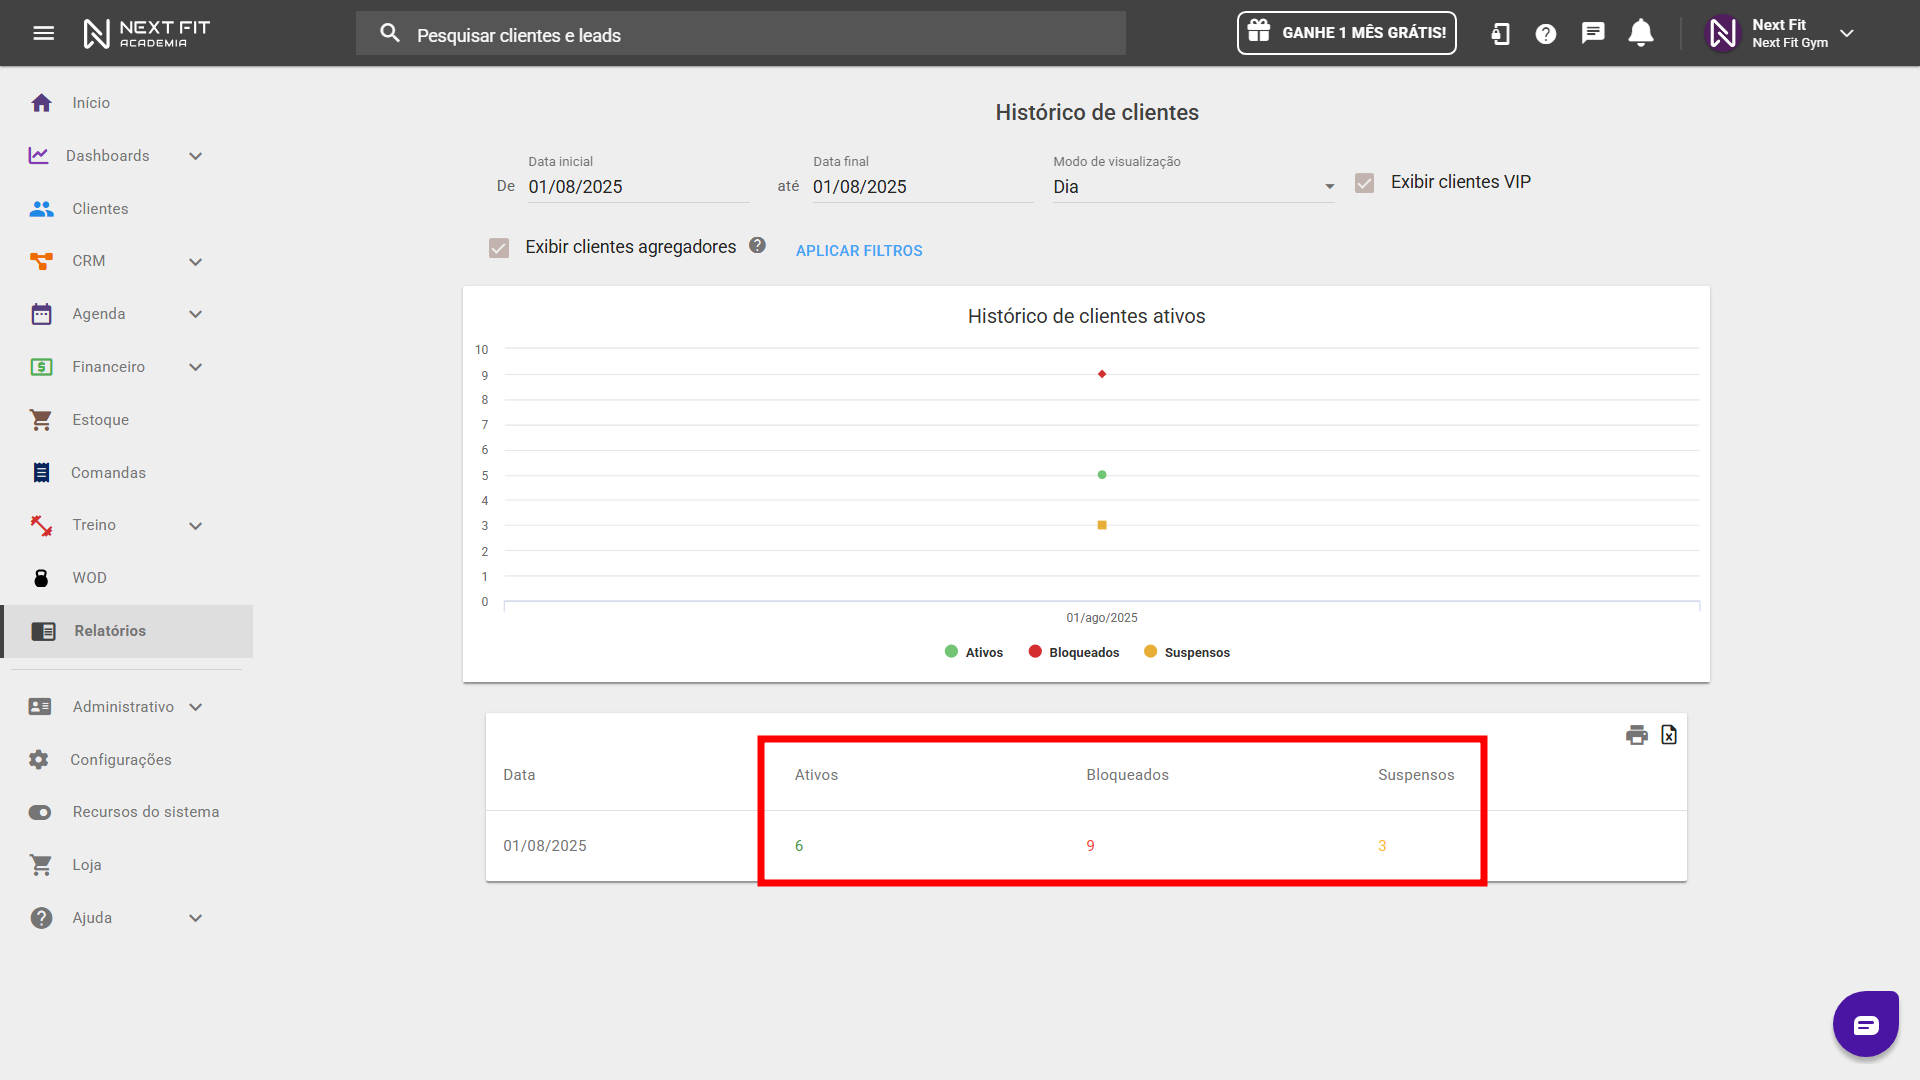Open the notifications bell
The width and height of the screenshot is (1920, 1080).
click(x=1641, y=33)
